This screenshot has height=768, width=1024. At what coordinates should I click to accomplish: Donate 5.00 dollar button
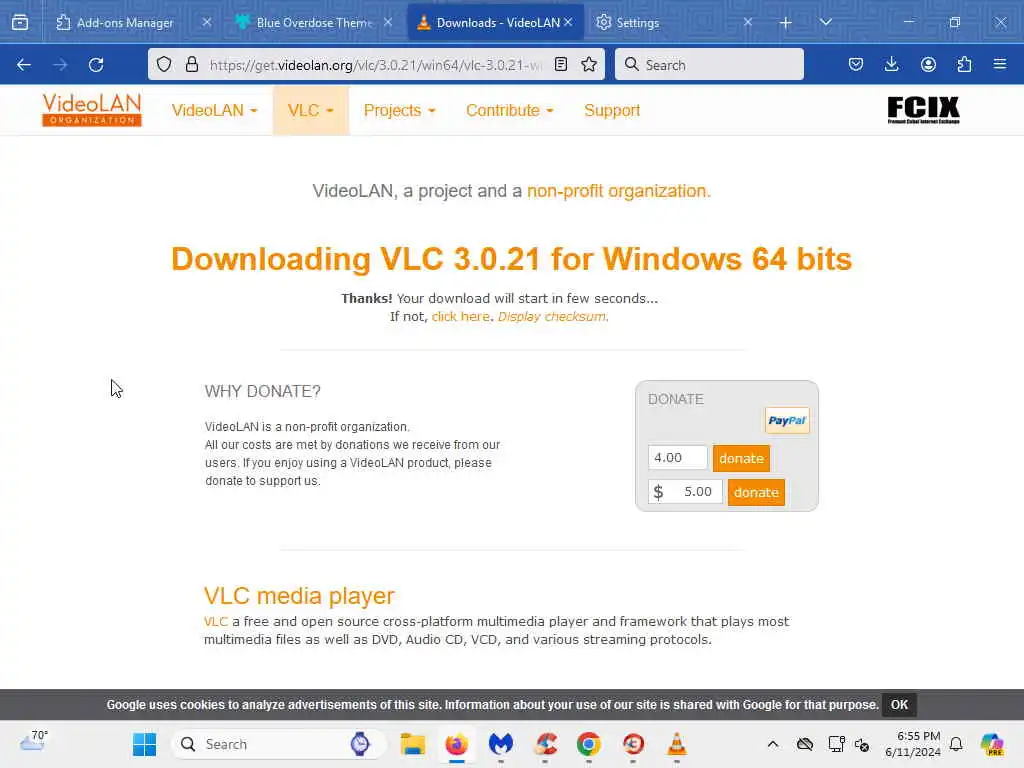point(756,492)
